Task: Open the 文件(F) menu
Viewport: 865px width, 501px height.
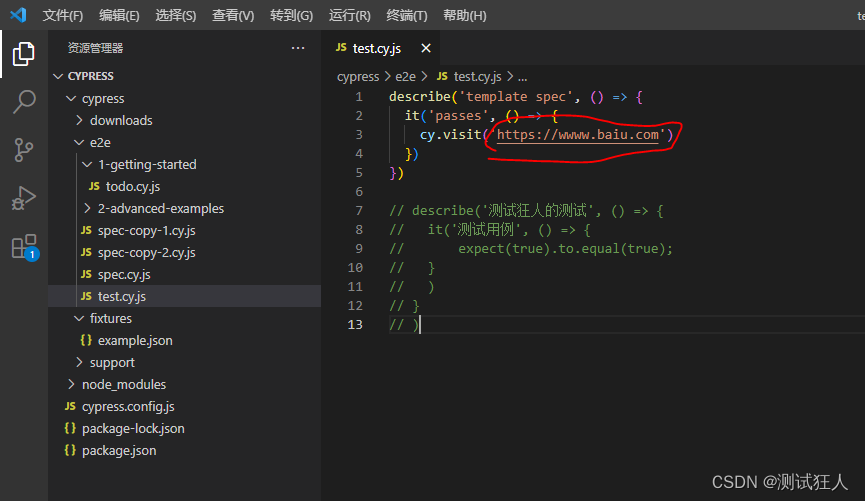Action: (63, 15)
